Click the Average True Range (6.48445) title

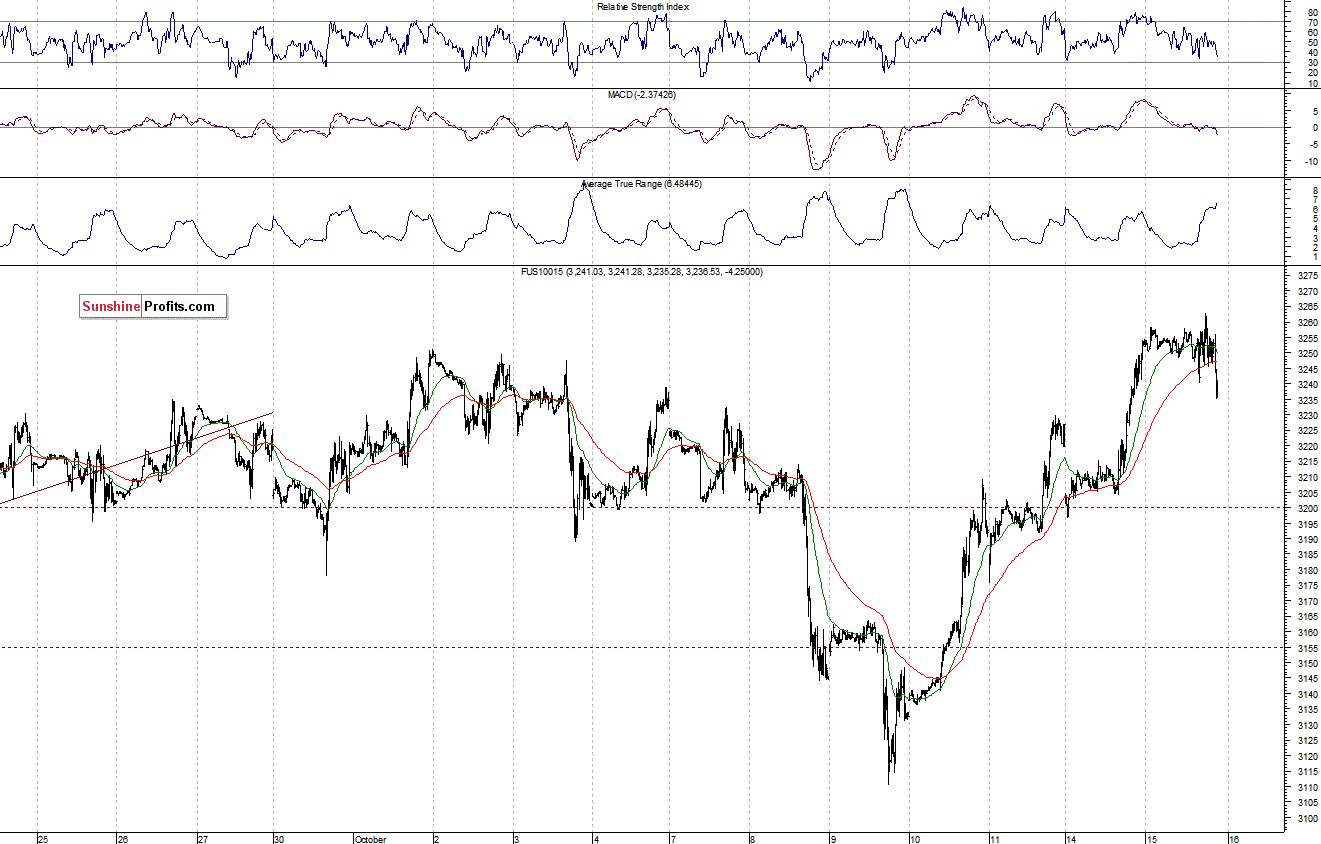click(642, 184)
